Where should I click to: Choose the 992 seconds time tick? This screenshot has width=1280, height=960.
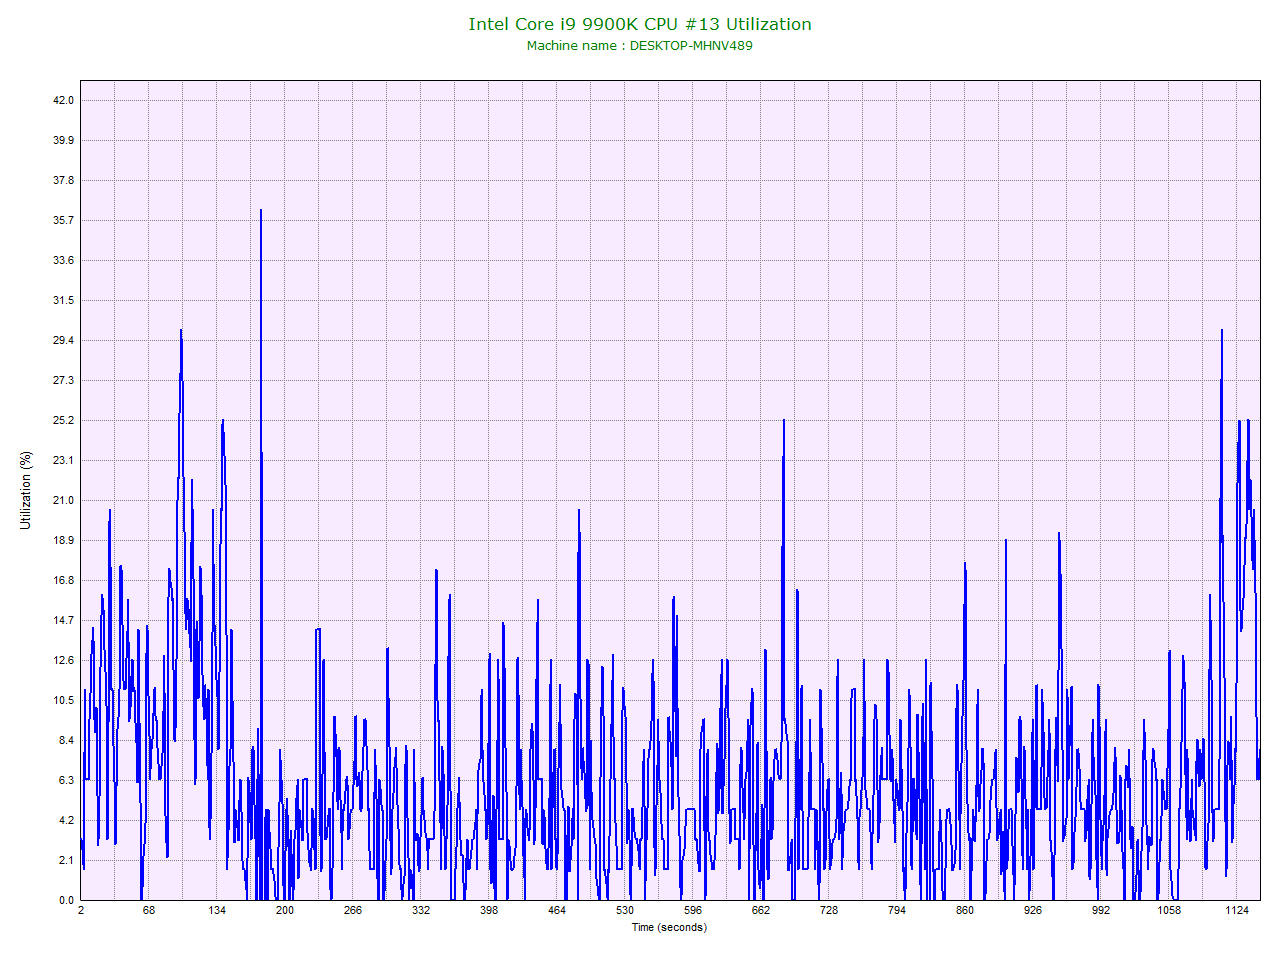point(1101,910)
